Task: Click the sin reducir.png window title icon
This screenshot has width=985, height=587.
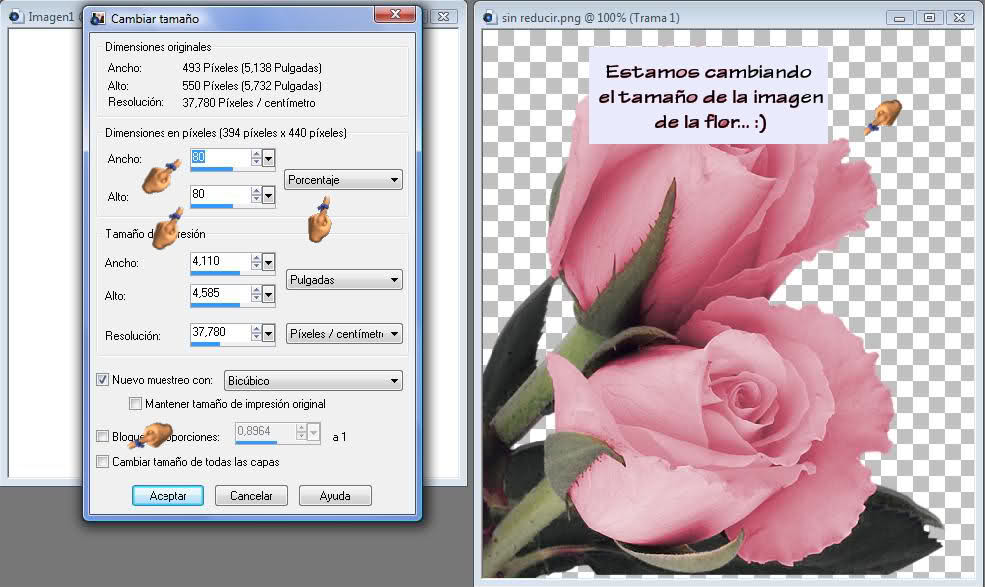Action: pos(489,18)
